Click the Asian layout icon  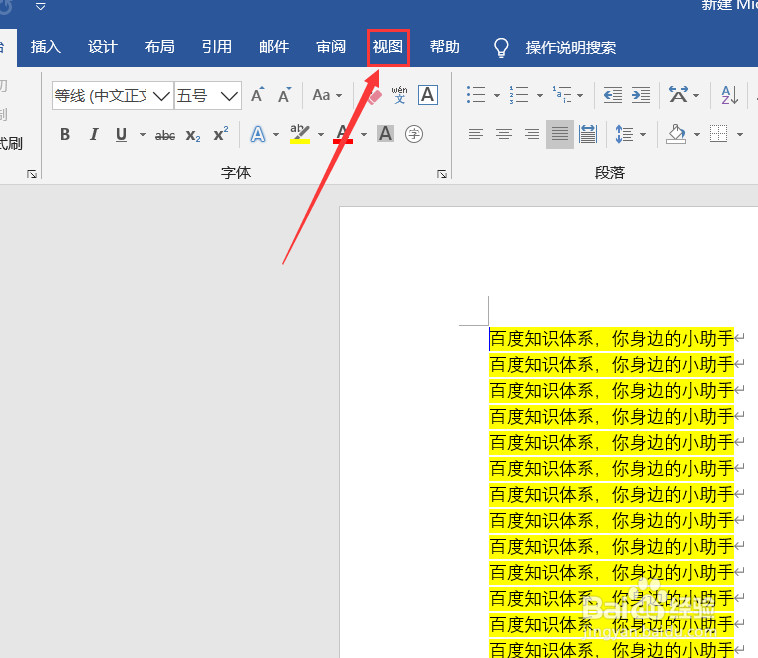[678, 95]
